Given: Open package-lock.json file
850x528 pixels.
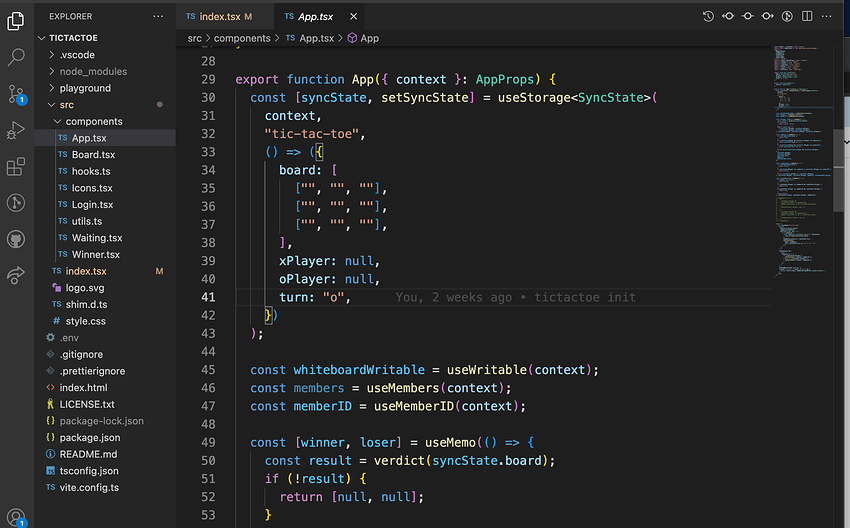Looking at the screenshot, I should pos(105,421).
